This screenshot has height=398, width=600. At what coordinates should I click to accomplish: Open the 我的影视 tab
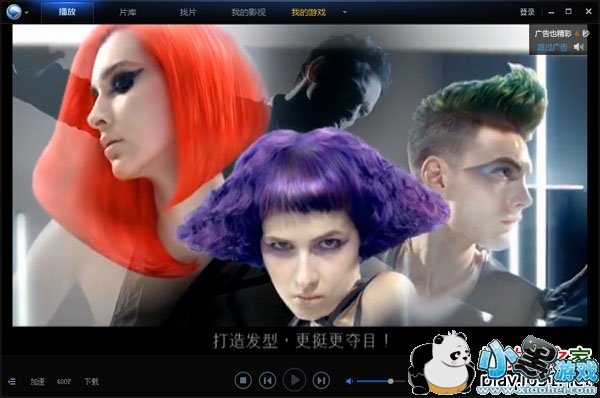(248, 12)
